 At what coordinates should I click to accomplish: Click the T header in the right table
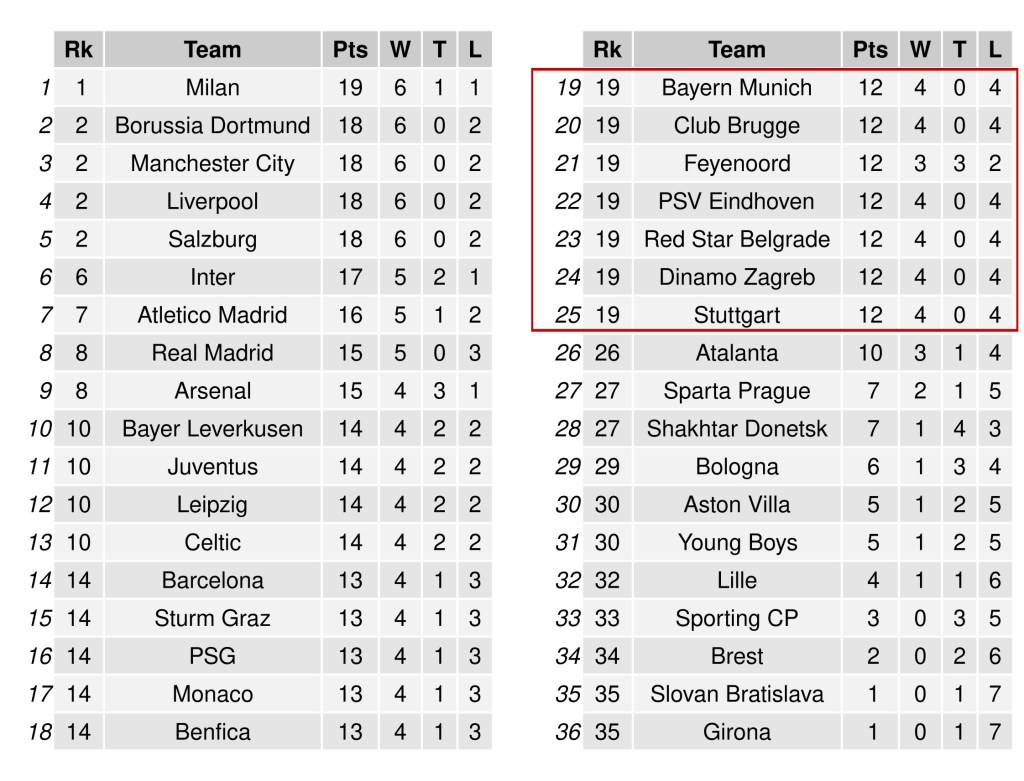tap(959, 49)
